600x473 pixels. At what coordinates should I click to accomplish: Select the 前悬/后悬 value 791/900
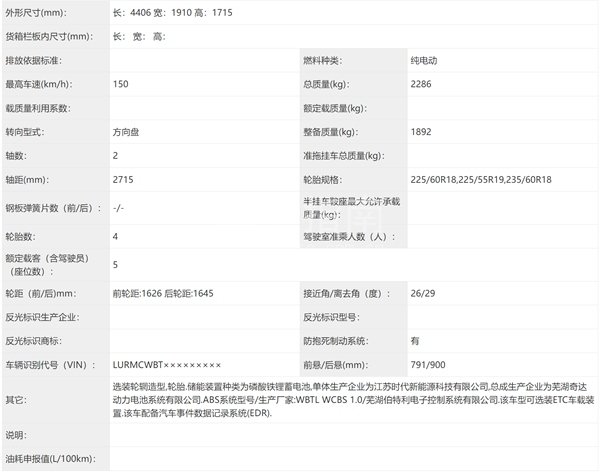coord(430,366)
